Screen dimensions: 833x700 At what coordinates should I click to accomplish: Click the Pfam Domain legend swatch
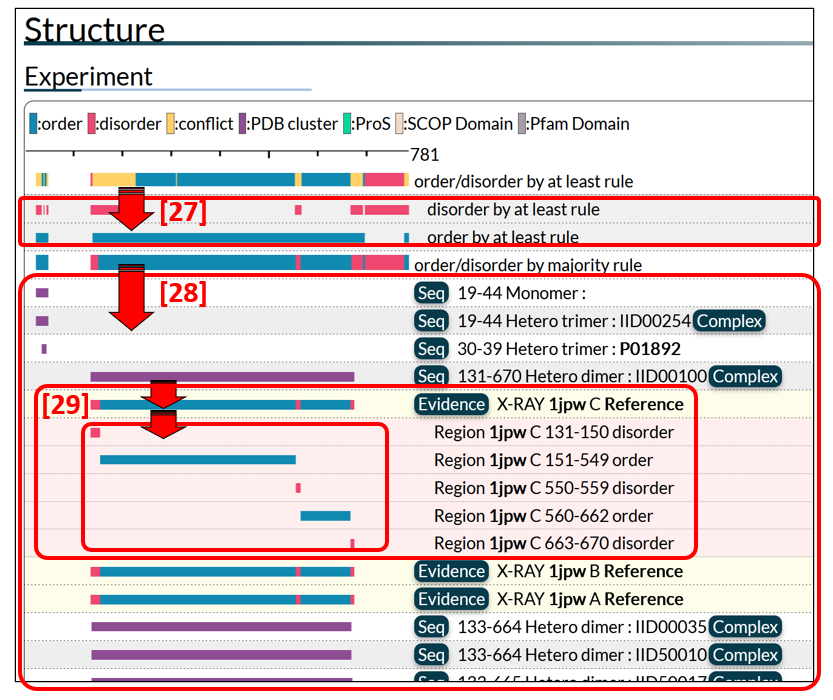click(x=523, y=124)
